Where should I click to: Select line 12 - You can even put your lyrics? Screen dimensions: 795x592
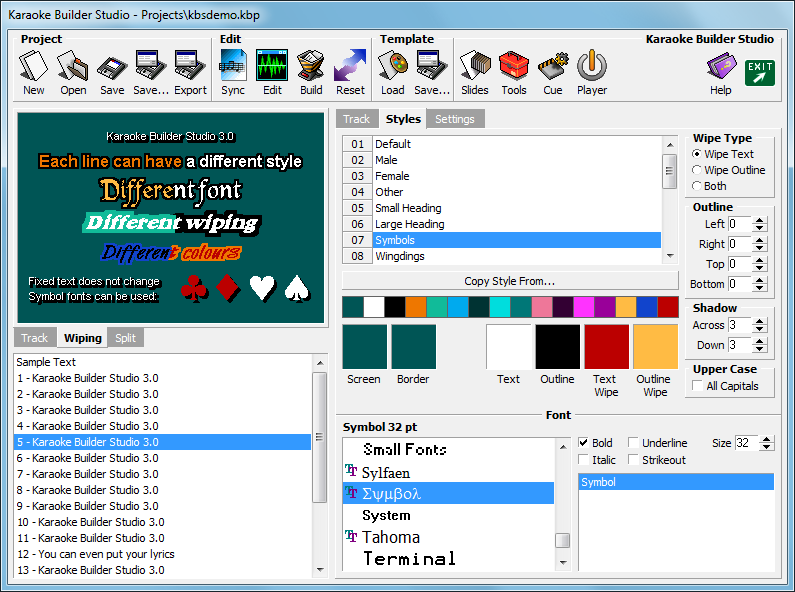pos(162,554)
